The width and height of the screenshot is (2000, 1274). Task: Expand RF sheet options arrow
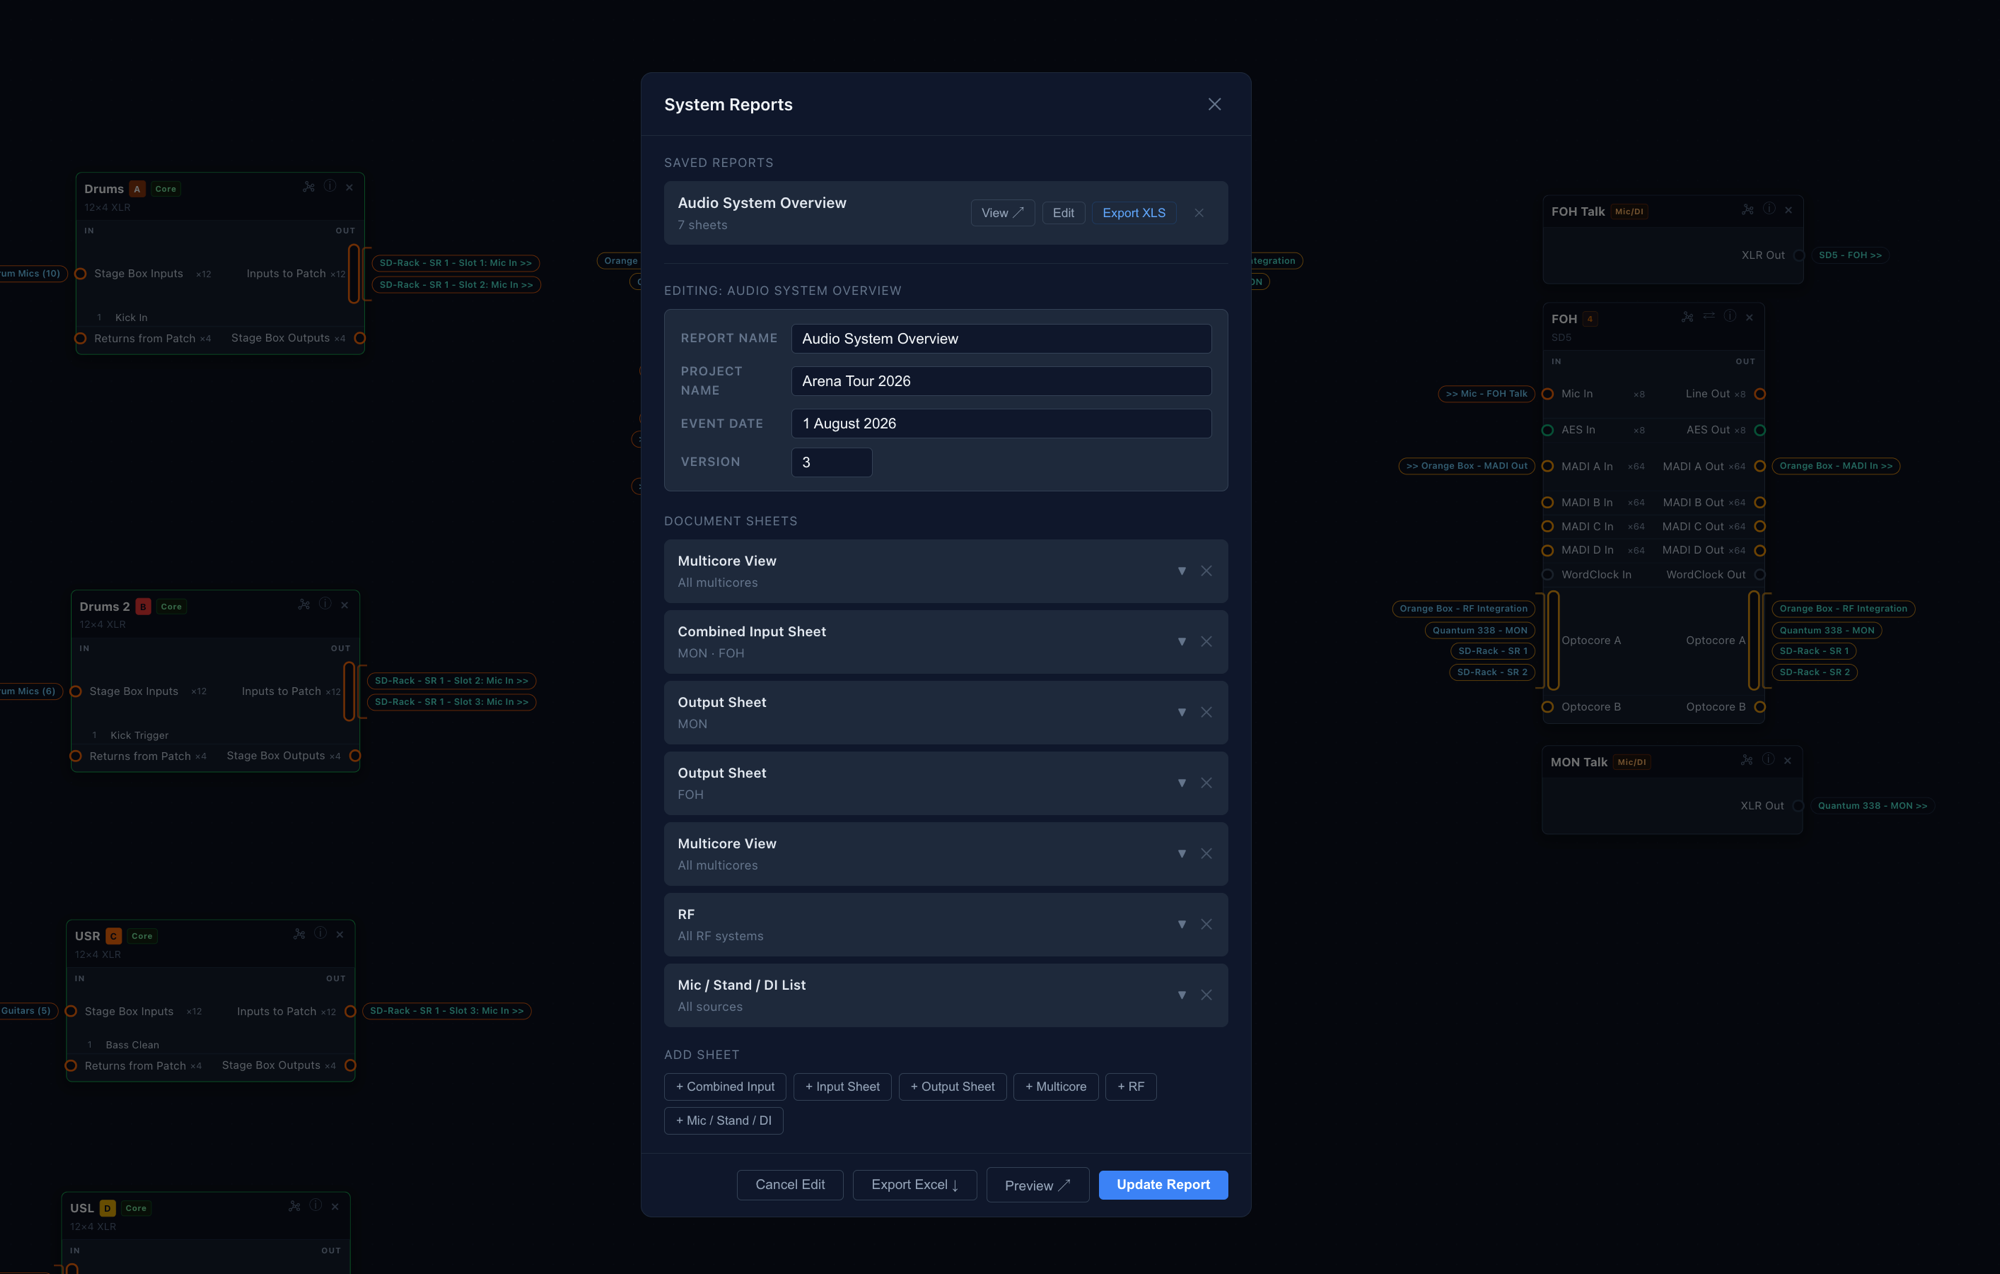point(1182,925)
